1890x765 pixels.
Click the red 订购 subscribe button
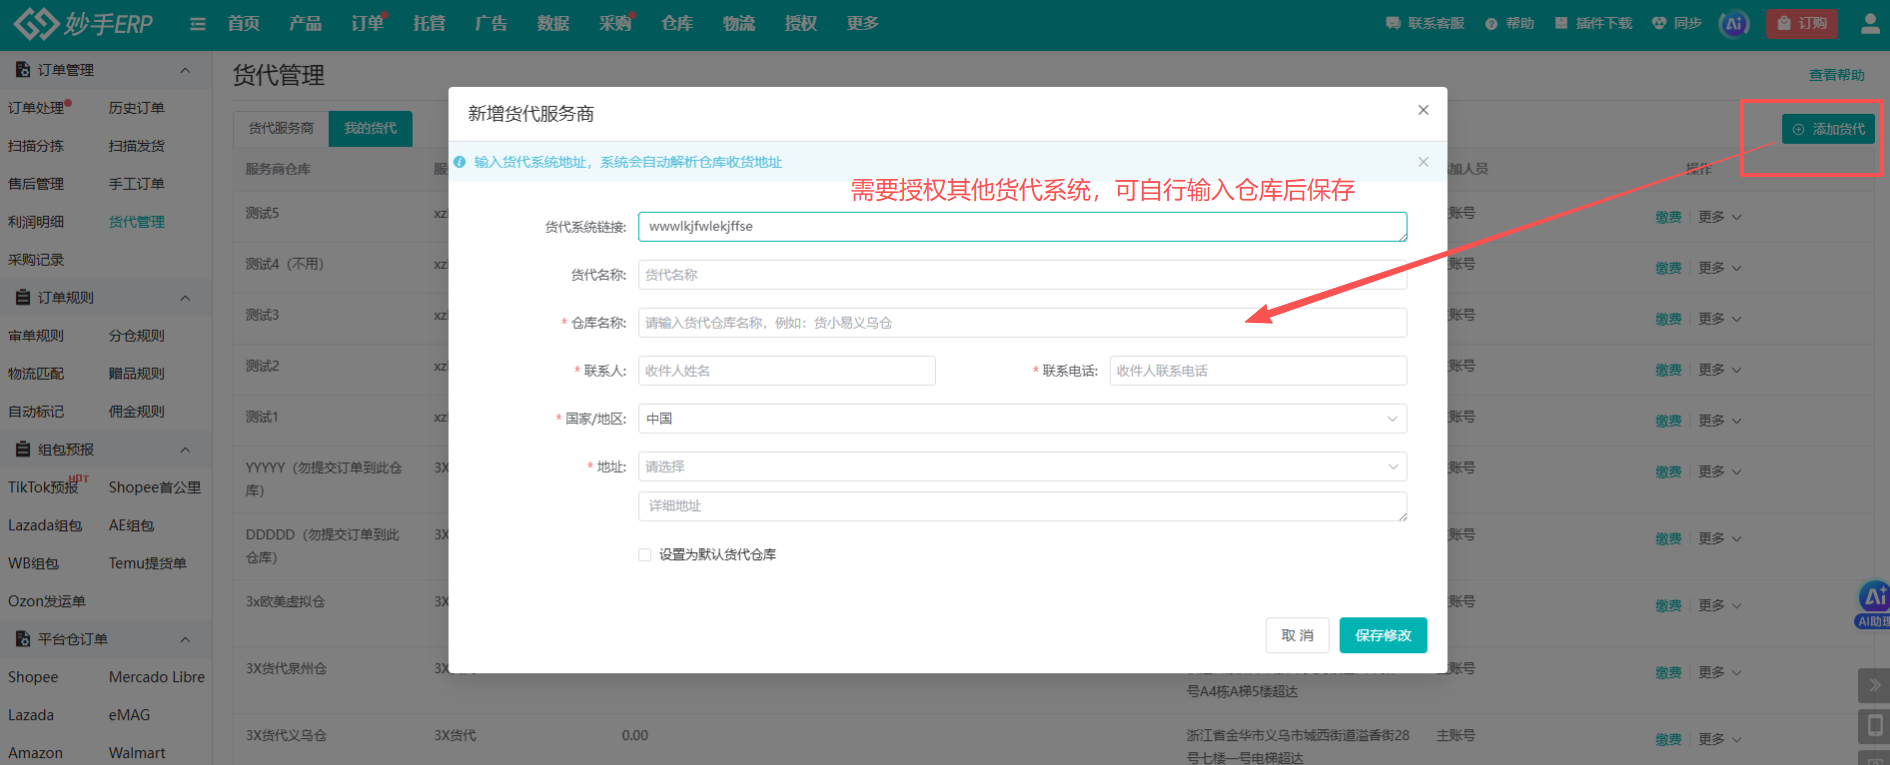[x=1802, y=23]
